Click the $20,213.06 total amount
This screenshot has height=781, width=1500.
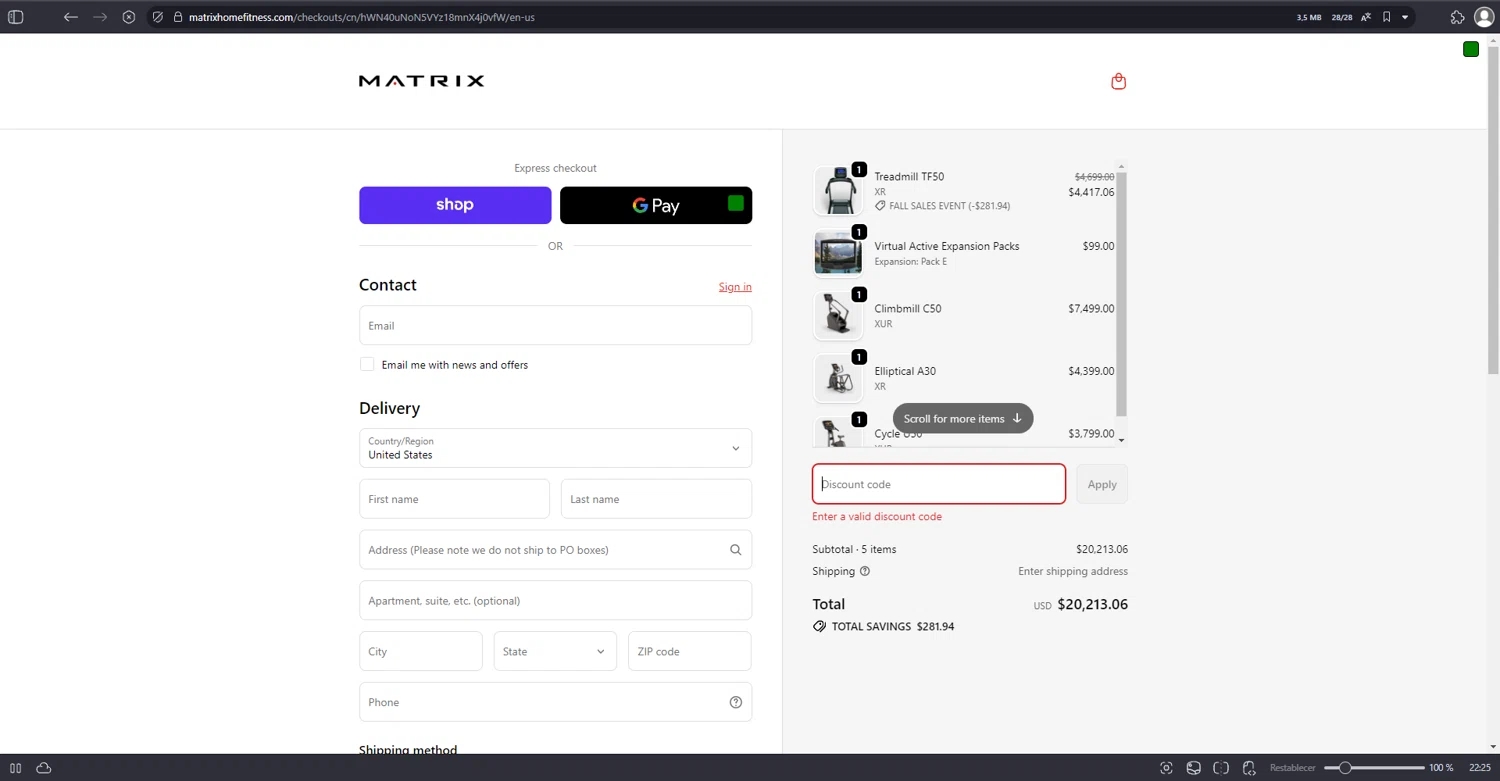click(1092, 605)
